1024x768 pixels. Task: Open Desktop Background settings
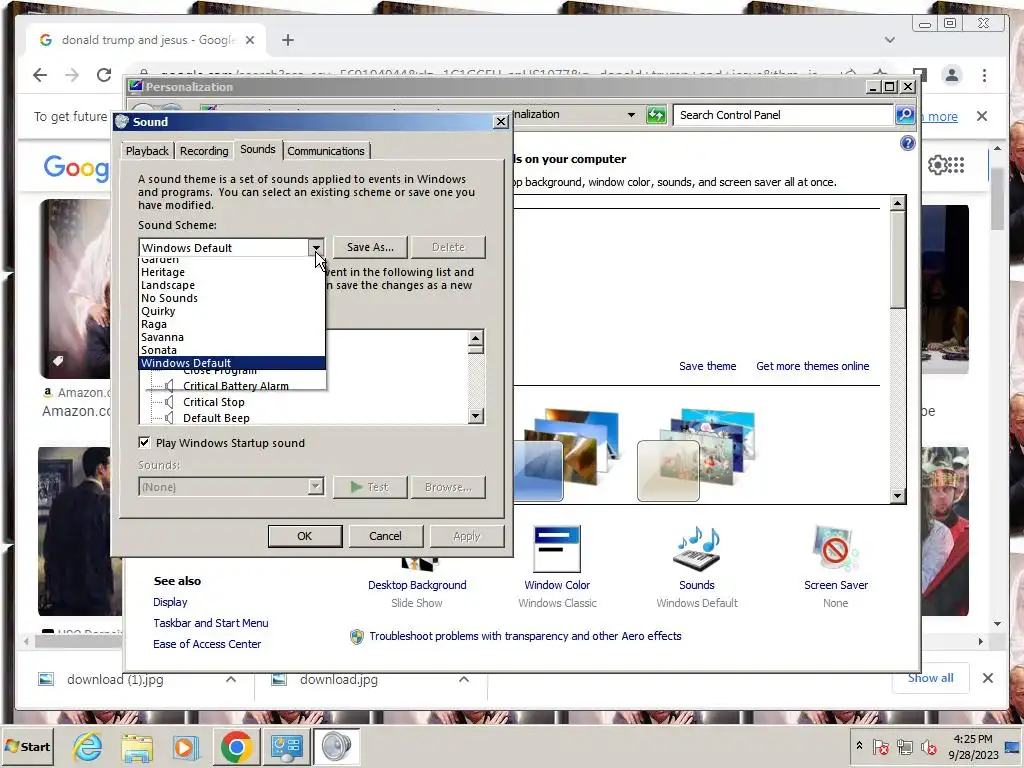(417, 585)
